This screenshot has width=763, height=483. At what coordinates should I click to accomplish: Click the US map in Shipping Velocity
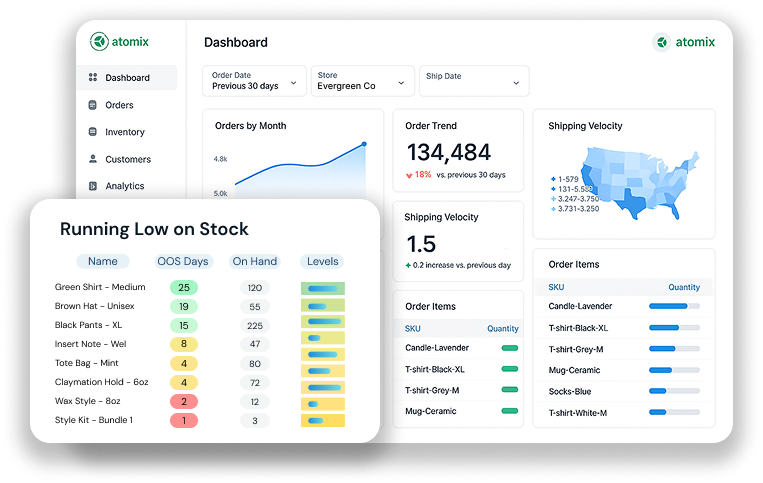[x=640, y=183]
